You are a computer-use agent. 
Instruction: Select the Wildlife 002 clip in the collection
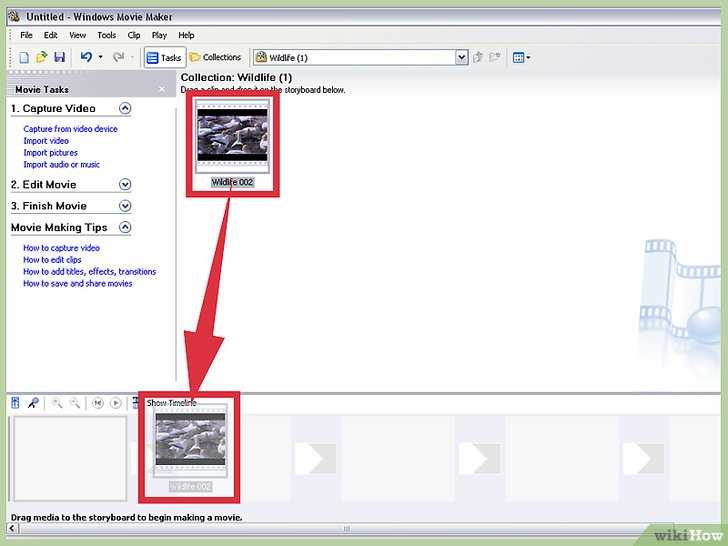232,143
